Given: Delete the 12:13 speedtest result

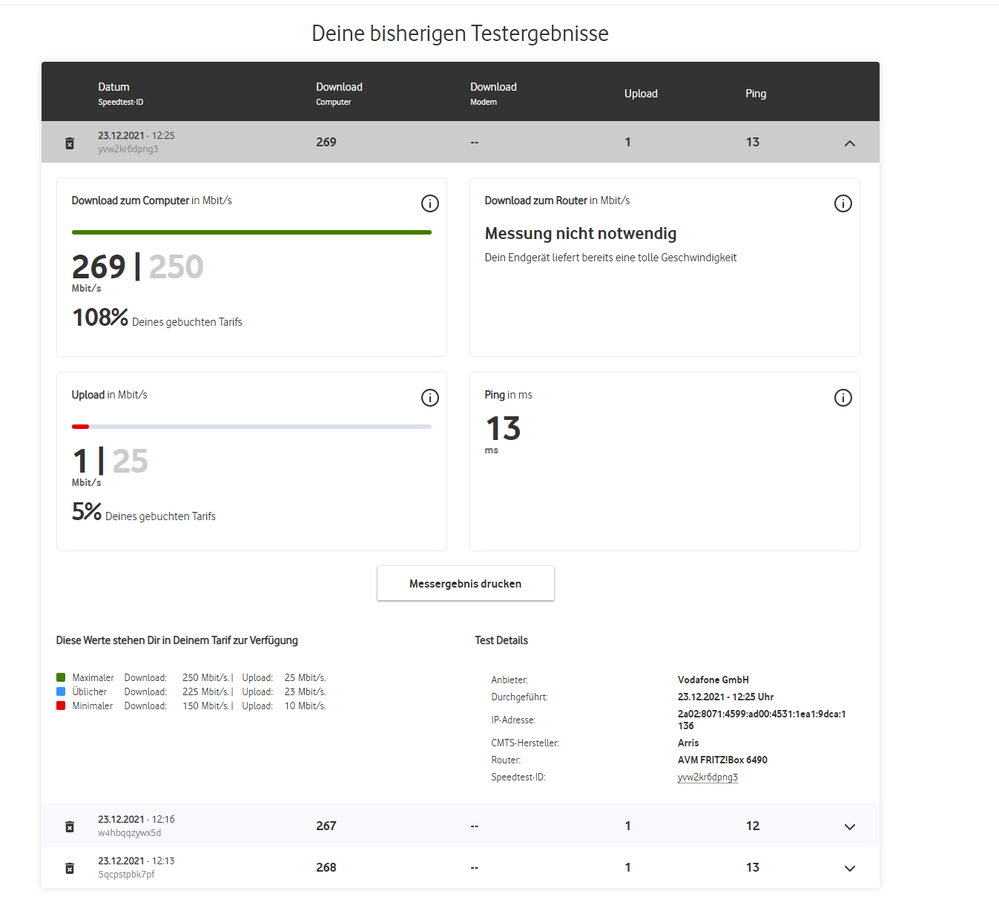Looking at the screenshot, I should click(69, 868).
